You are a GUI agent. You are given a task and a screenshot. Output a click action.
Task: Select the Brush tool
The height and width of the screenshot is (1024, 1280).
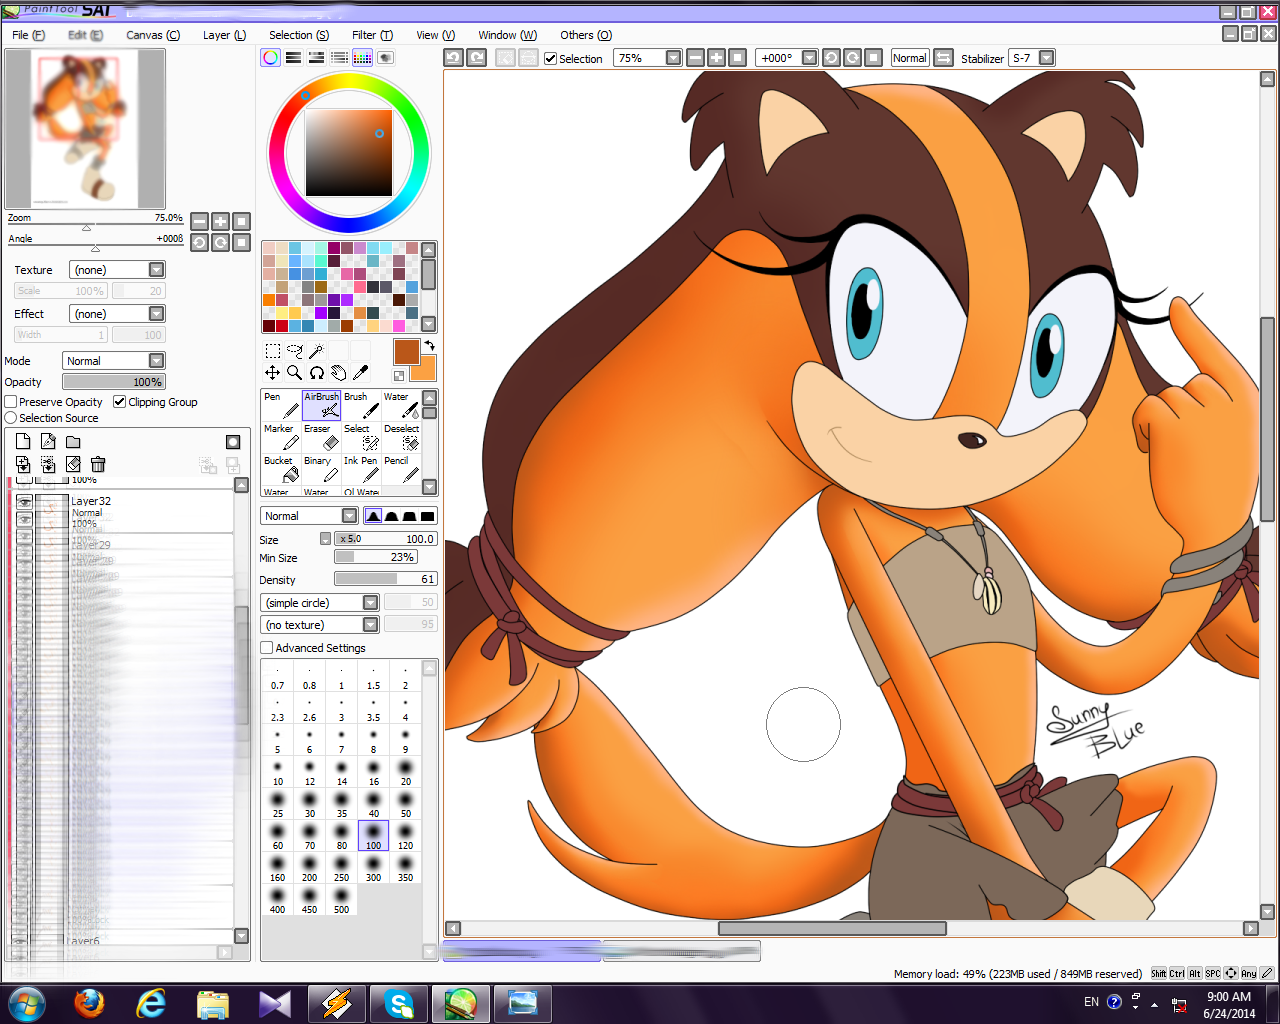tap(361, 405)
